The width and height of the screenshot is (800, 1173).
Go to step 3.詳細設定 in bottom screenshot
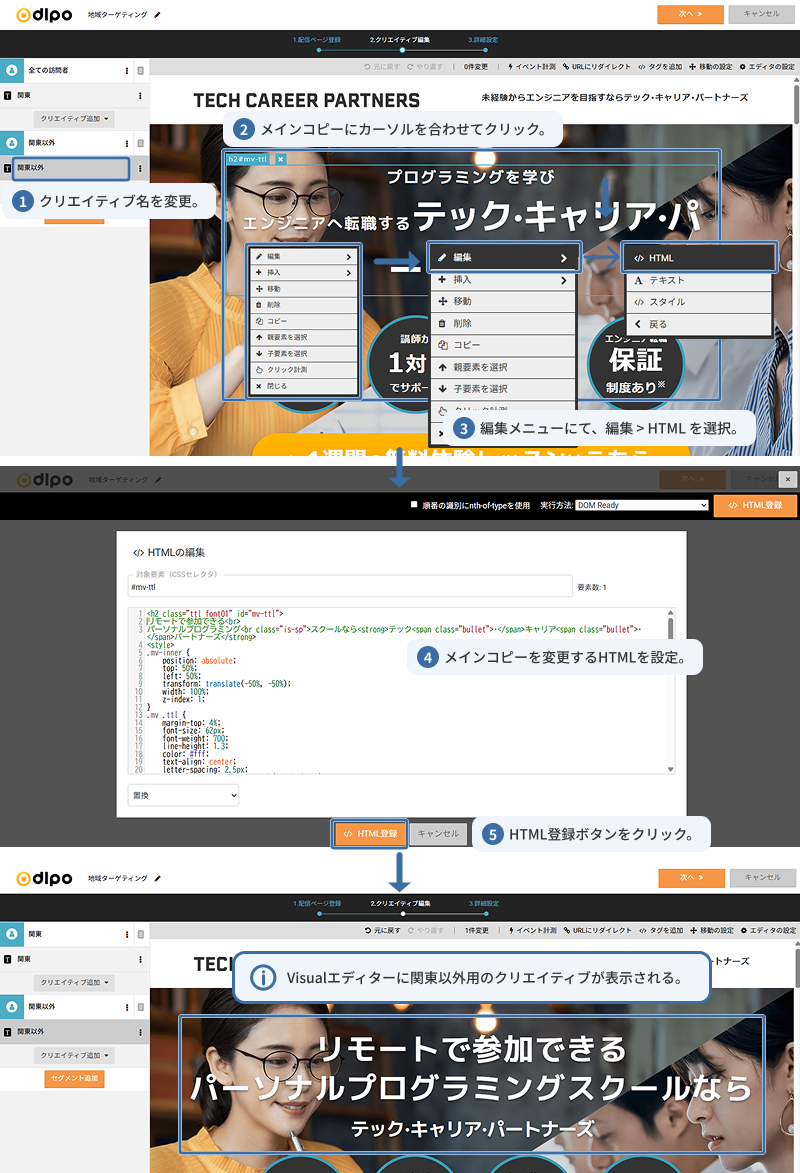(484, 904)
